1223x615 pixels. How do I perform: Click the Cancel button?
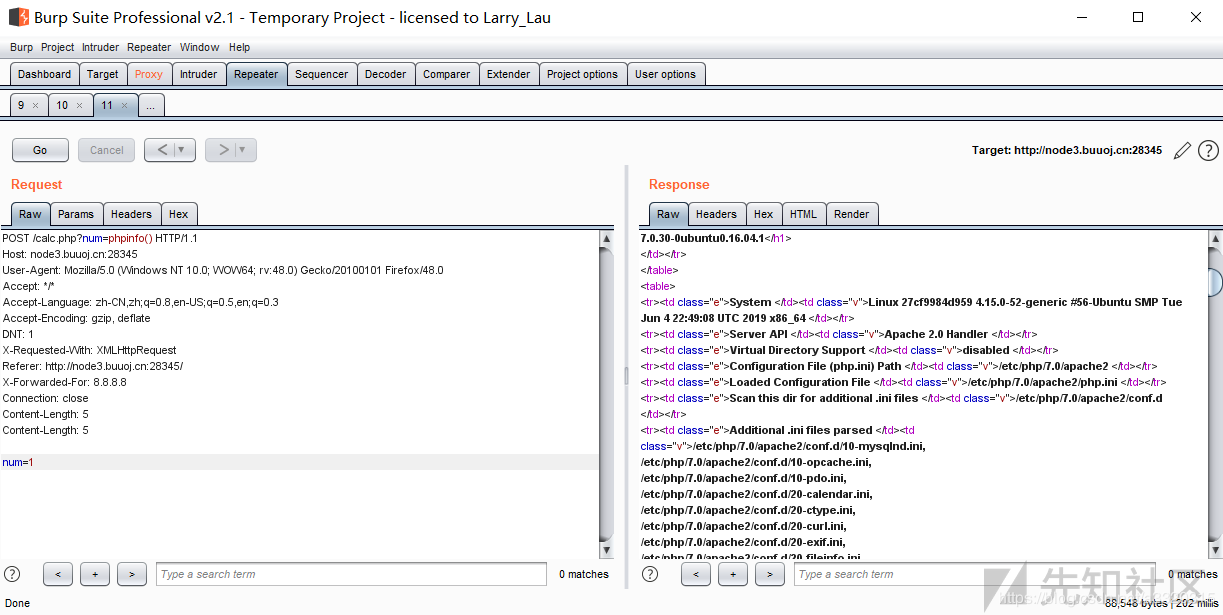(x=107, y=150)
